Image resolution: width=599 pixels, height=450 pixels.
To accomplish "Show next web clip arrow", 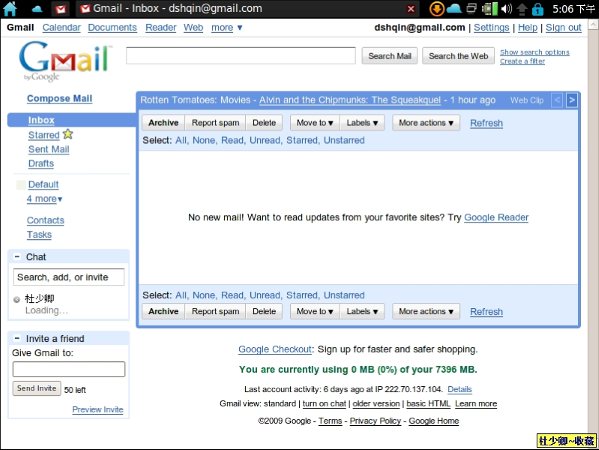I will [571, 100].
